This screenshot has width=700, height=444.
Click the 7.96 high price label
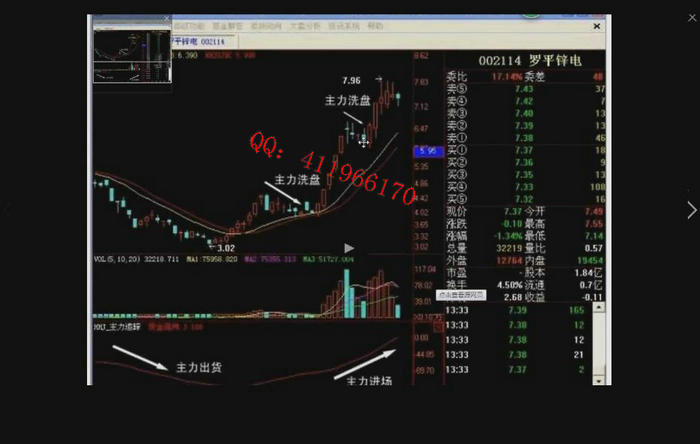tap(351, 81)
